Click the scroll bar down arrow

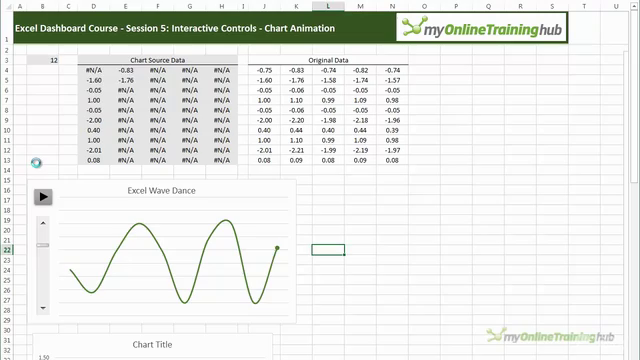click(43, 308)
